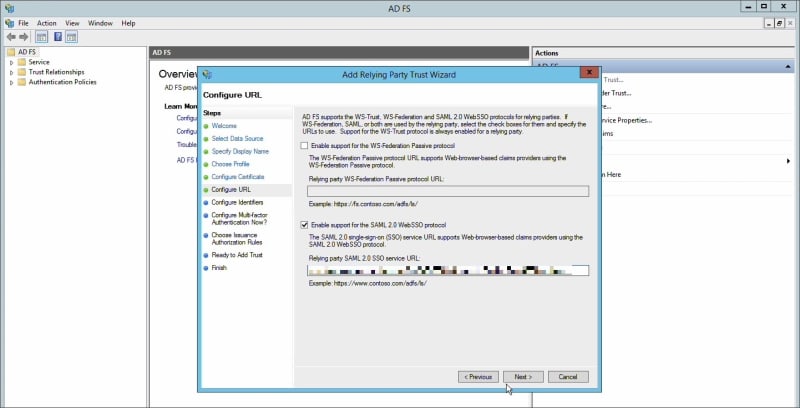This screenshot has width=800, height=408.
Task: Select the Finish step
Action: pyautogui.click(x=219, y=268)
